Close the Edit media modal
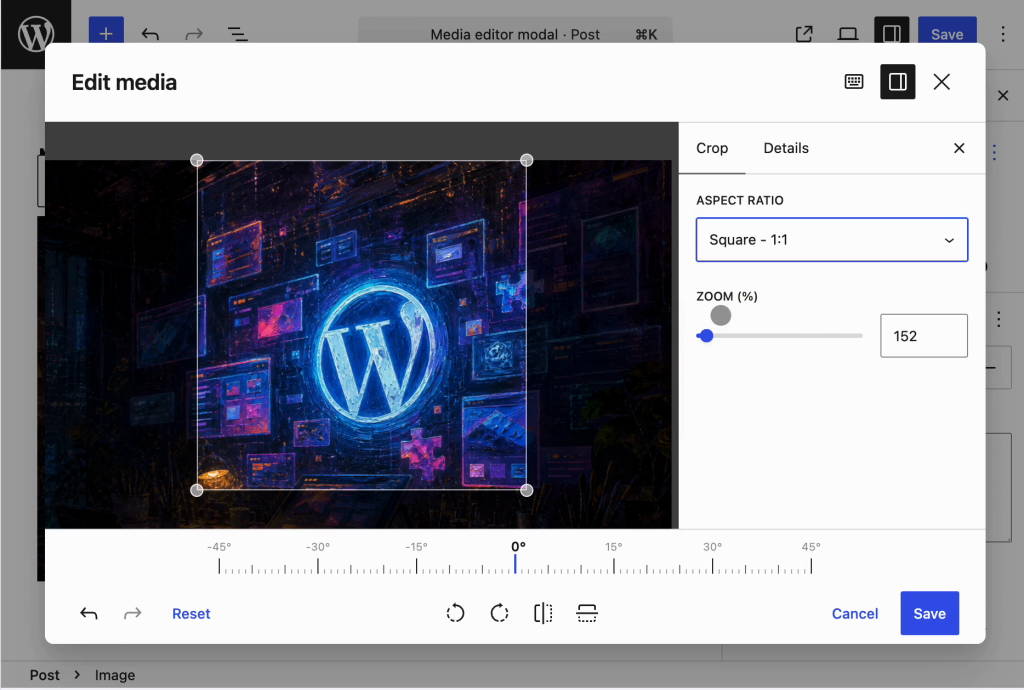 pyautogui.click(x=941, y=82)
